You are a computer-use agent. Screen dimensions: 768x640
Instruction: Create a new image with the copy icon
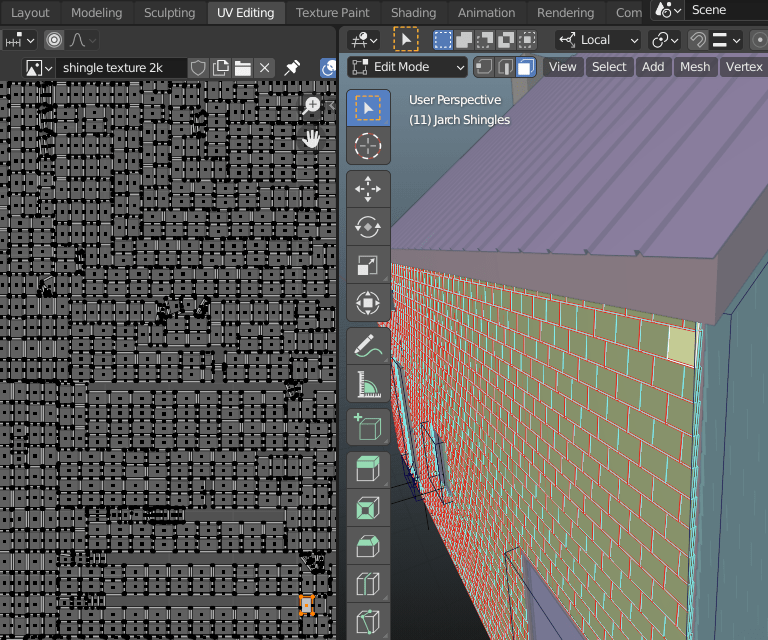pos(220,68)
